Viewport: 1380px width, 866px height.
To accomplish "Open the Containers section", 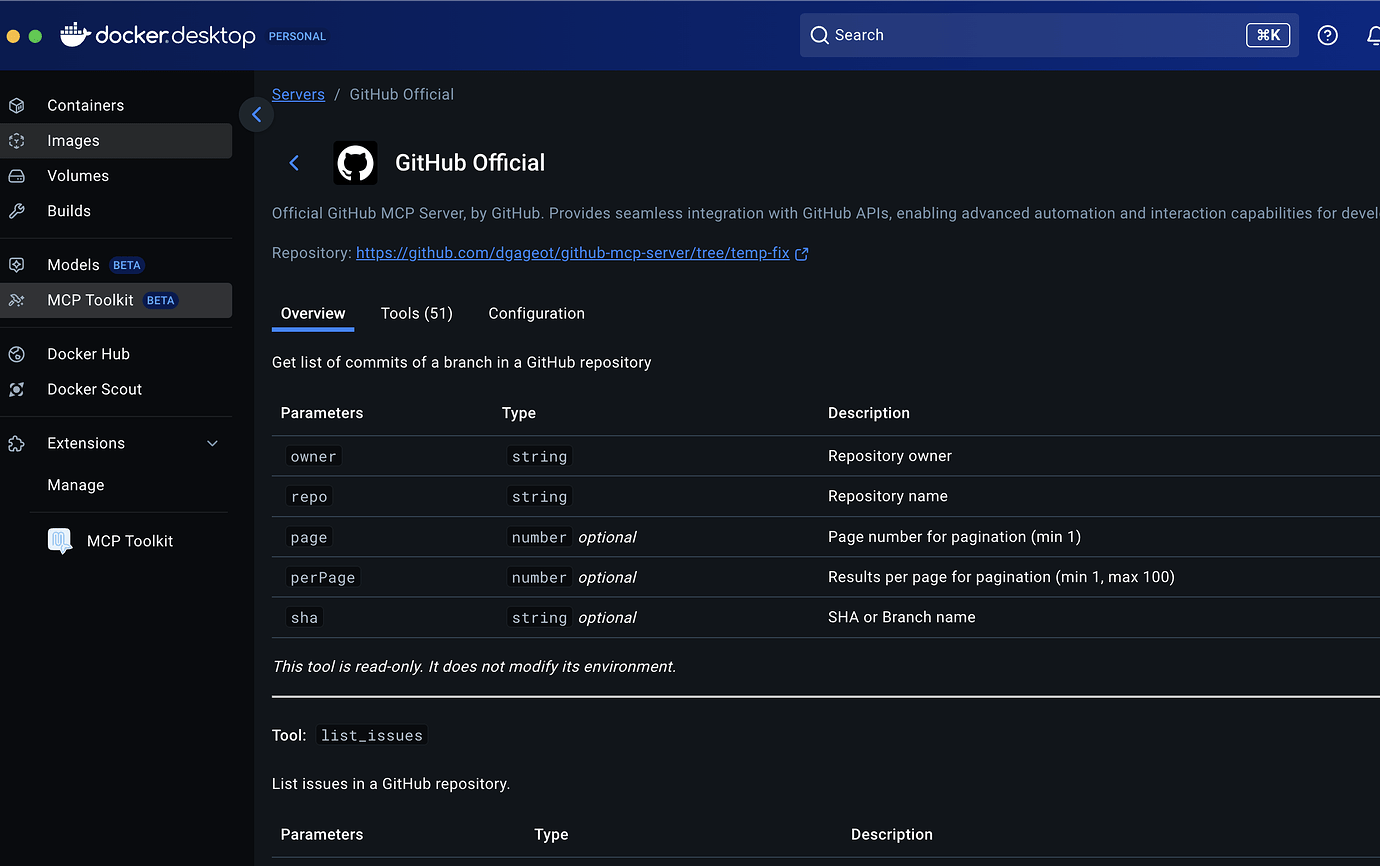I will [85, 105].
